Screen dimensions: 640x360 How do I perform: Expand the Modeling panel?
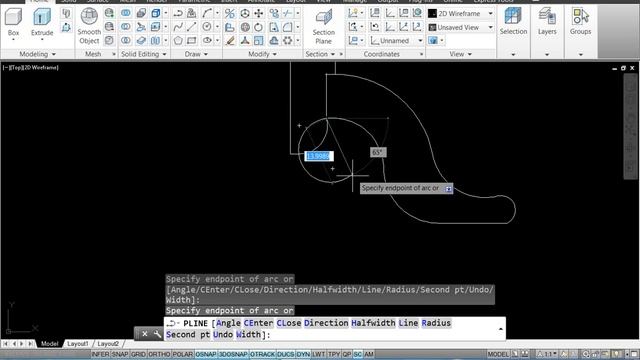(x=38, y=54)
